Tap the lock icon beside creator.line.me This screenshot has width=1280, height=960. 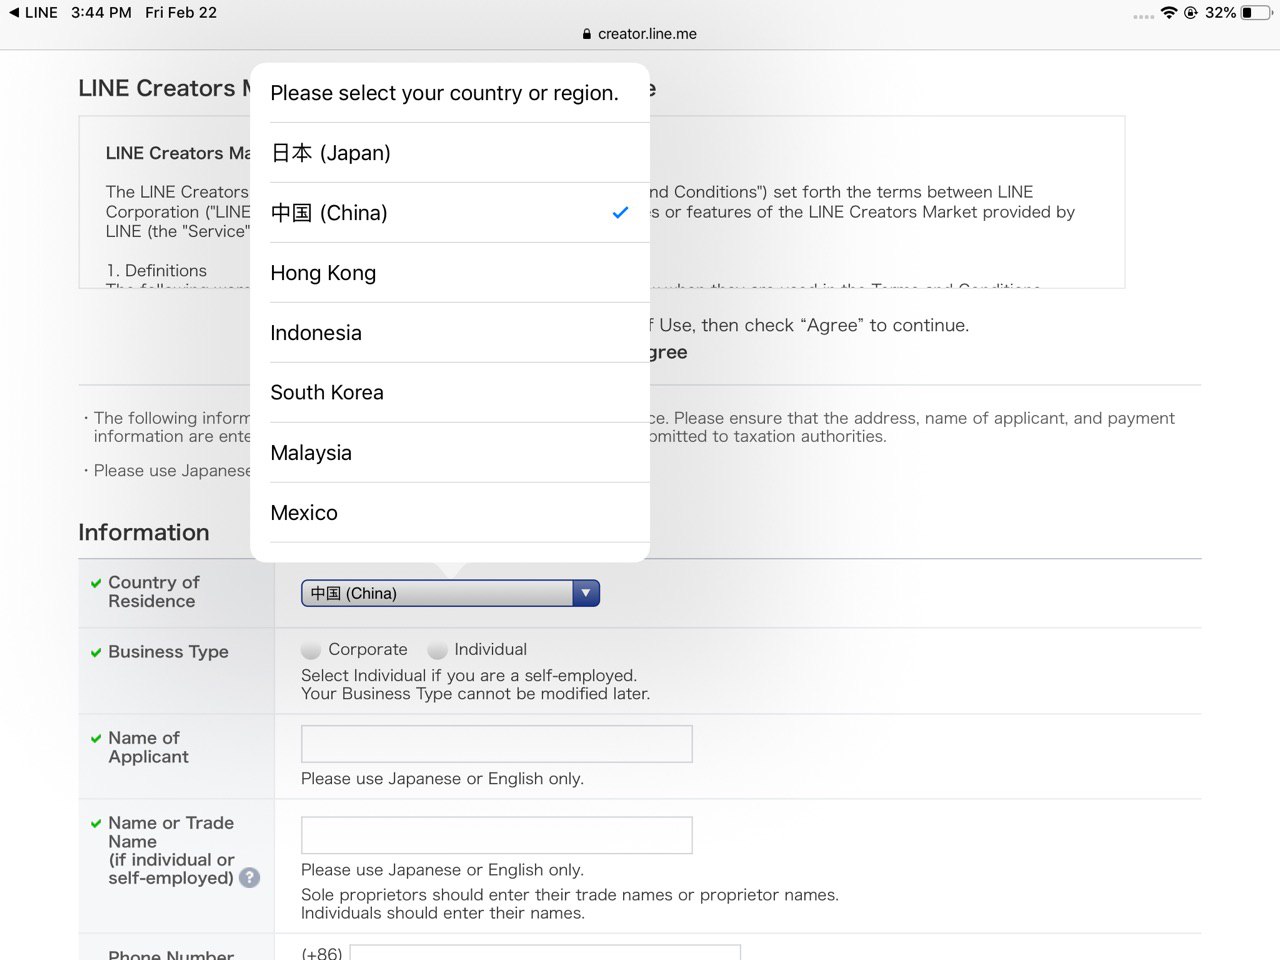[x=587, y=34]
